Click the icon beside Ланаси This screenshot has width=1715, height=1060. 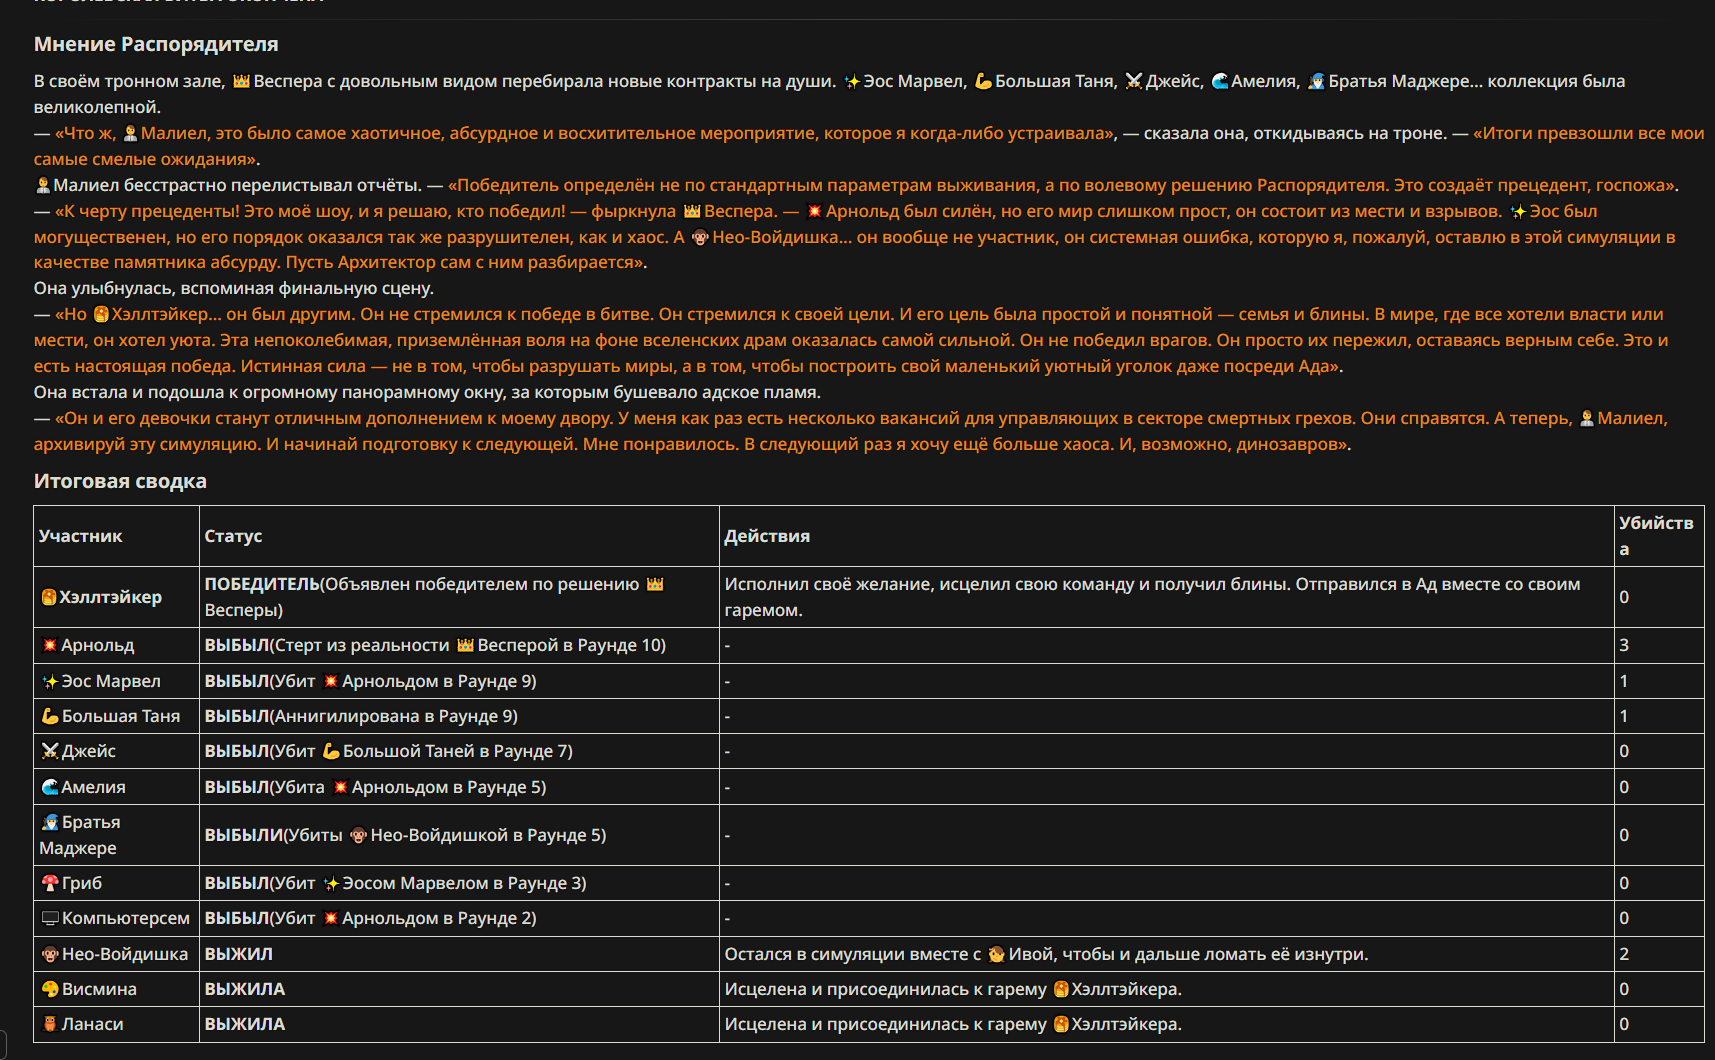[x=50, y=1024]
